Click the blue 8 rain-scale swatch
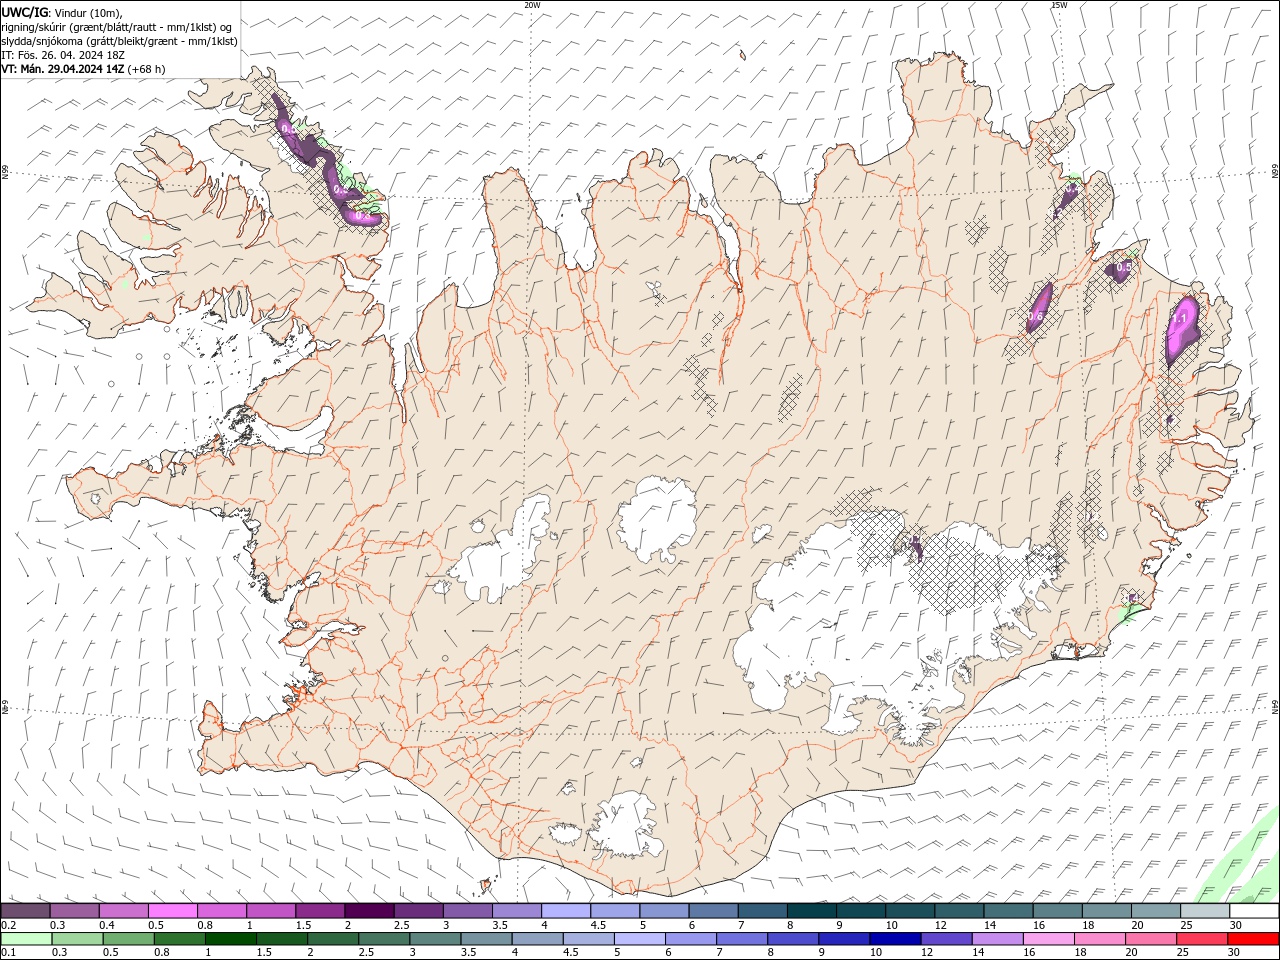This screenshot has width=1280, height=960. click(x=793, y=939)
